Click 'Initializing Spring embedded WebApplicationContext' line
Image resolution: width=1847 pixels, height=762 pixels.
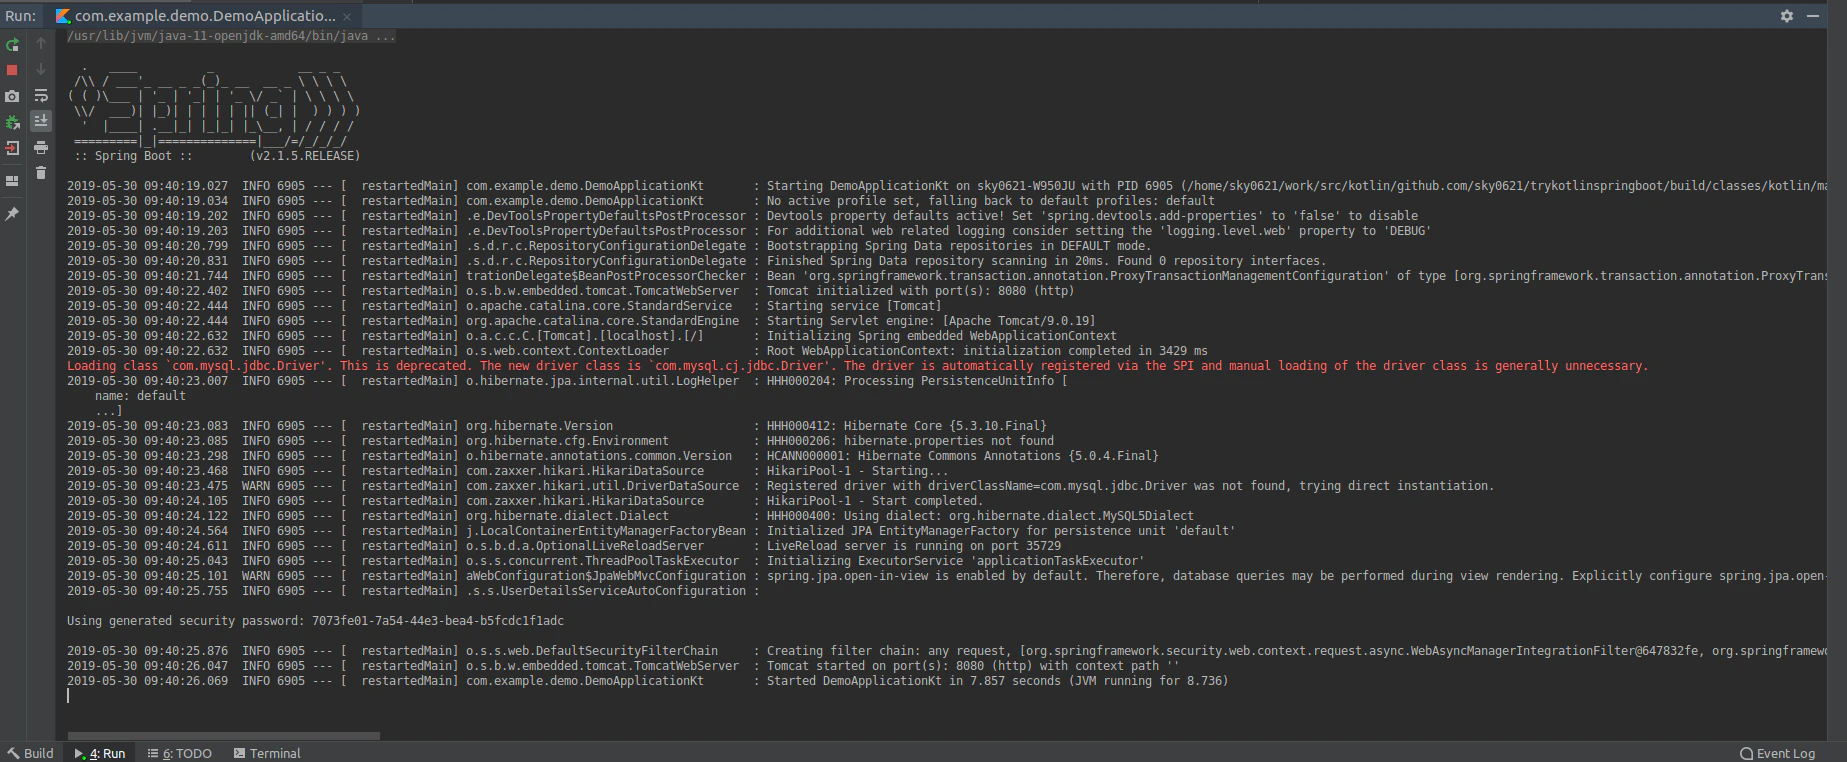592,336
